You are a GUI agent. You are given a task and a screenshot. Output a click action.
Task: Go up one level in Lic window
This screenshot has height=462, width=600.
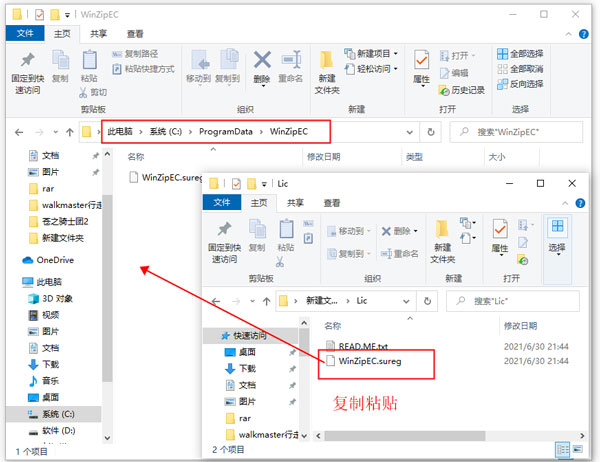pyautogui.click(x=267, y=301)
